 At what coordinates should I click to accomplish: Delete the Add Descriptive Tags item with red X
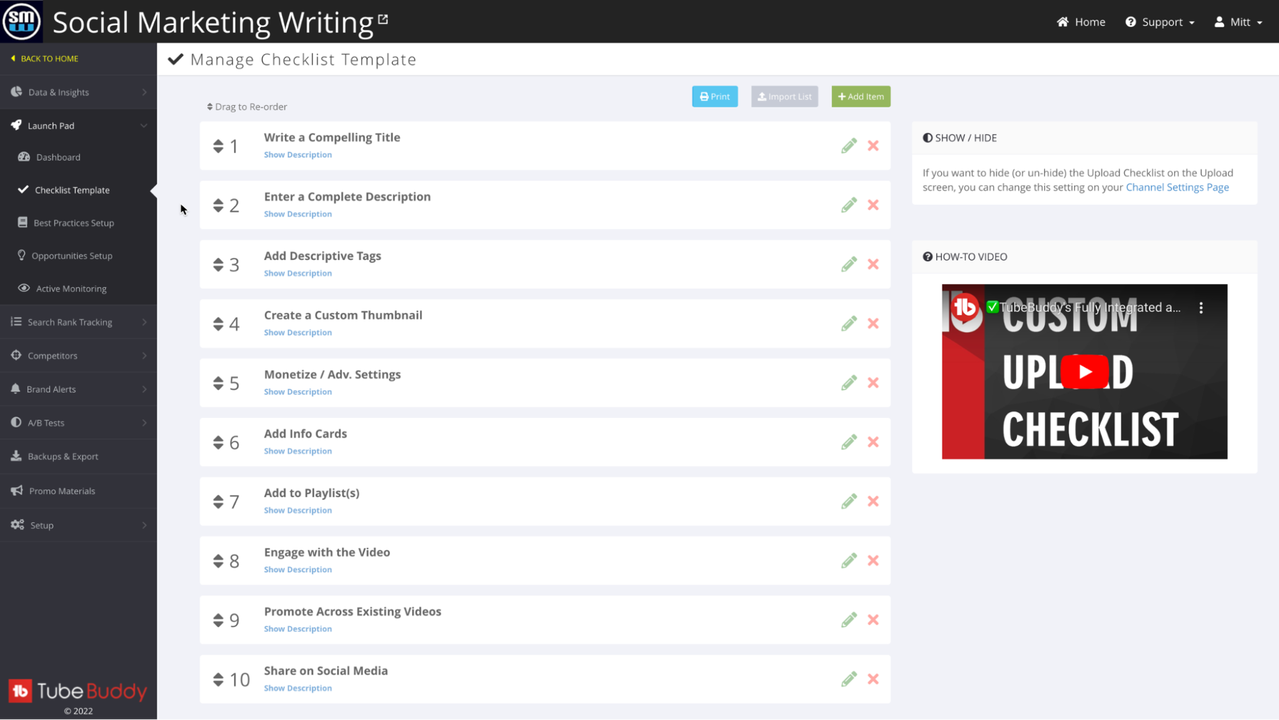pos(873,264)
